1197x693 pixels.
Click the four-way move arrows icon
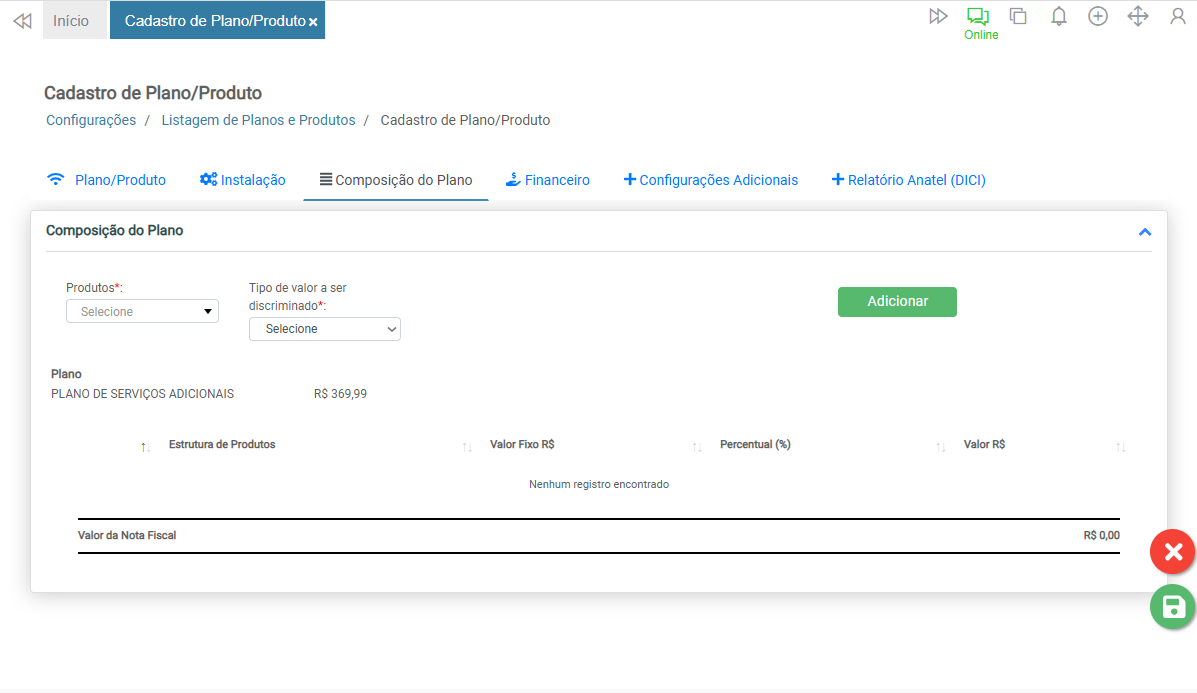click(x=1138, y=16)
